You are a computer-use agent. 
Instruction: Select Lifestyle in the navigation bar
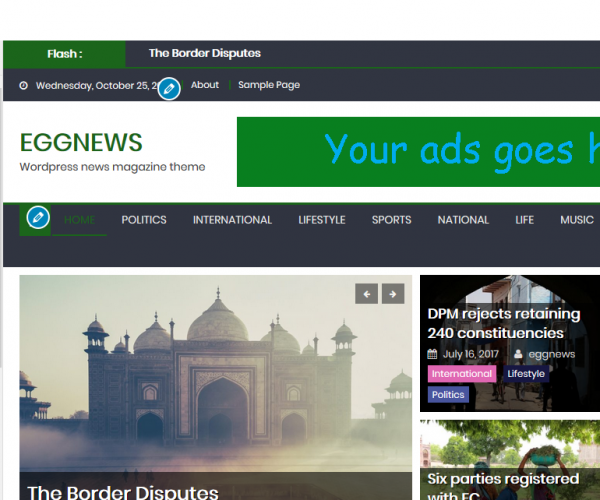pos(322,220)
